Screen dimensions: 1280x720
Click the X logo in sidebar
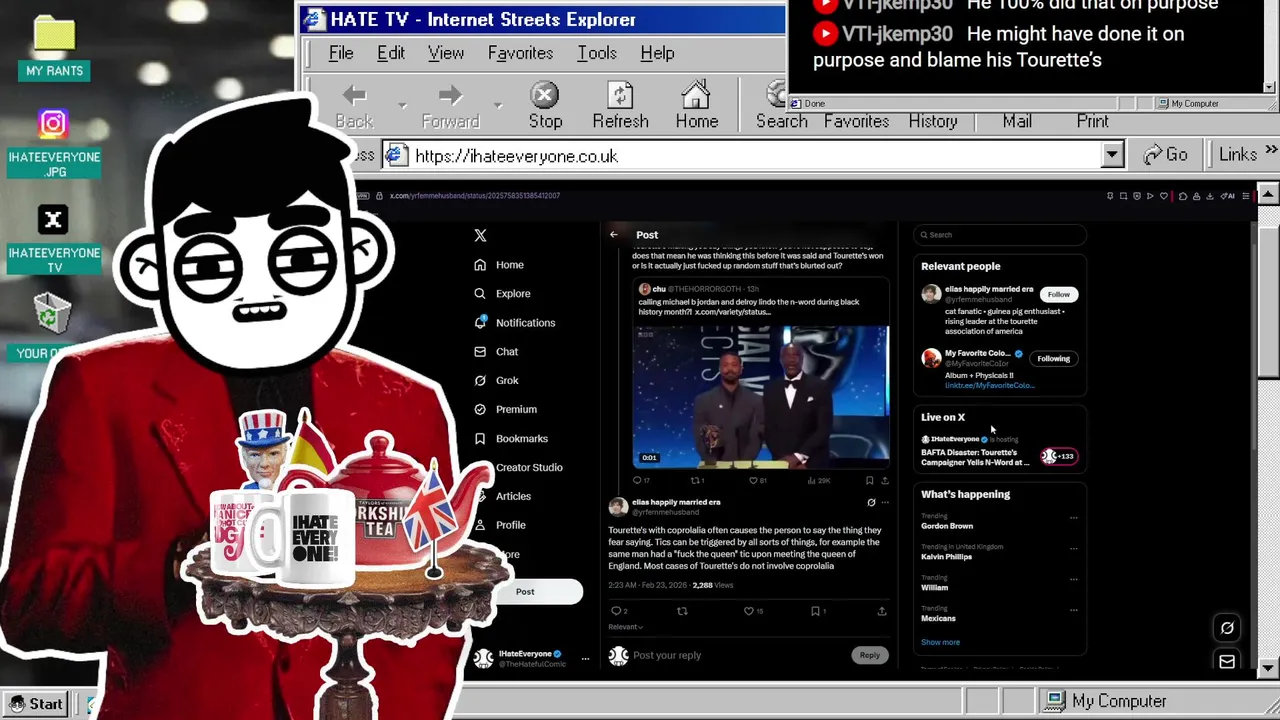(480, 235)
